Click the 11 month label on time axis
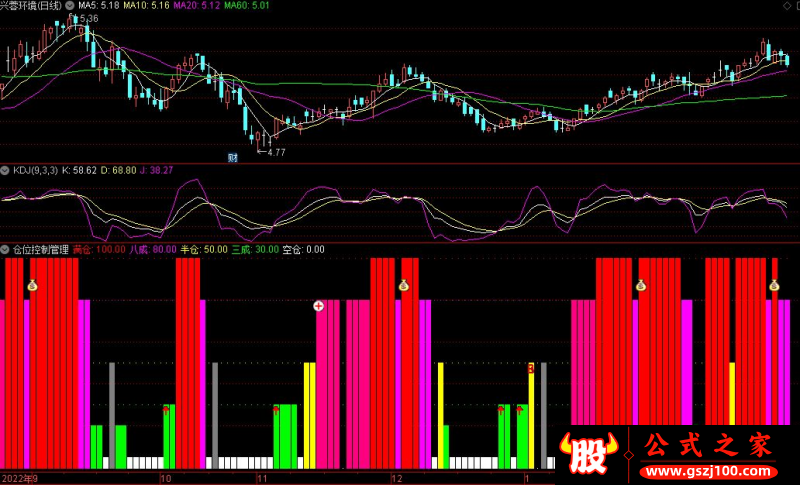 pos(262,479)
